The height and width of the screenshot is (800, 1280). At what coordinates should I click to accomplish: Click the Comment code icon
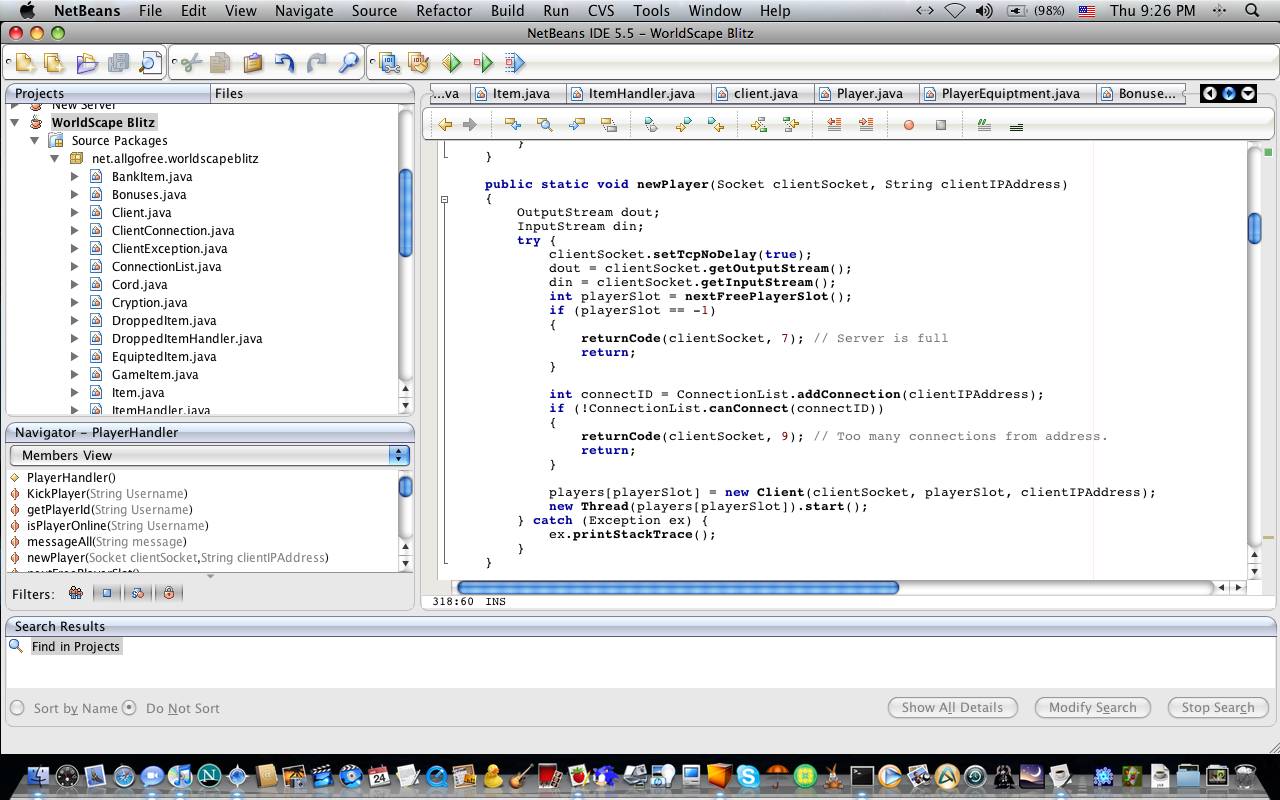(x=984, y=125)
